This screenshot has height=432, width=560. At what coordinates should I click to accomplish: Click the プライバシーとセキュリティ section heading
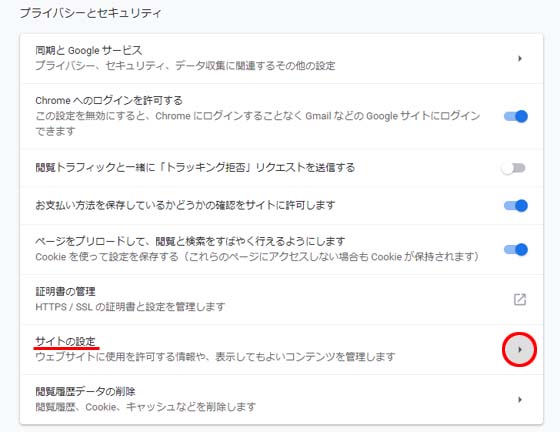(90, 13)
